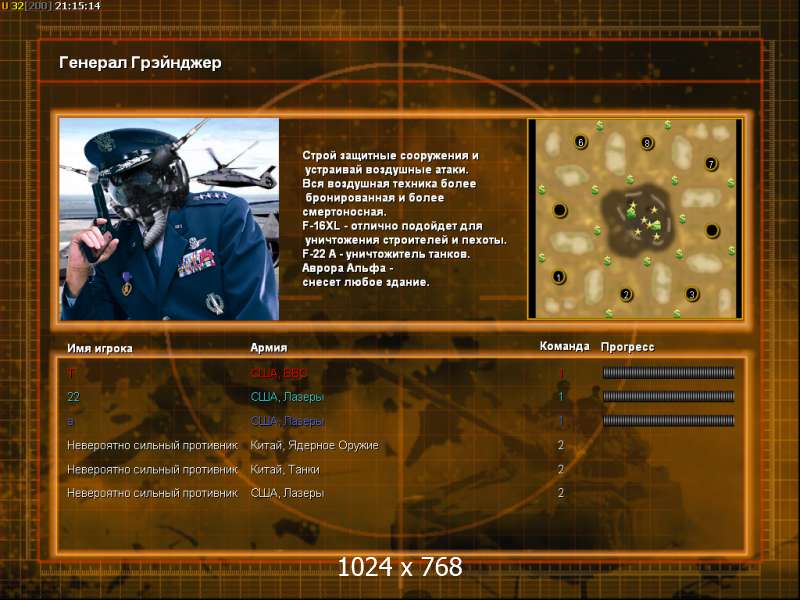The height and width of the screenshot is (600, 800).
Task: Click the снесет любое здание line
Action: point(366,282)
